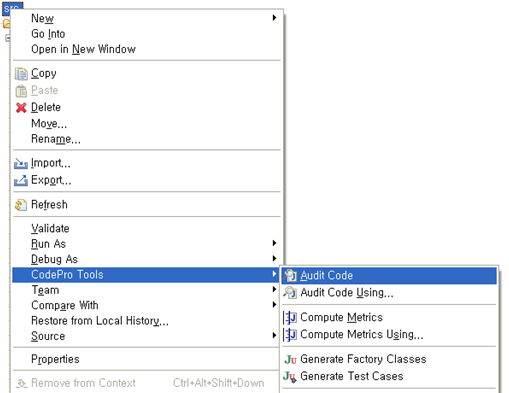Click the Export icon

pos(21,181)
